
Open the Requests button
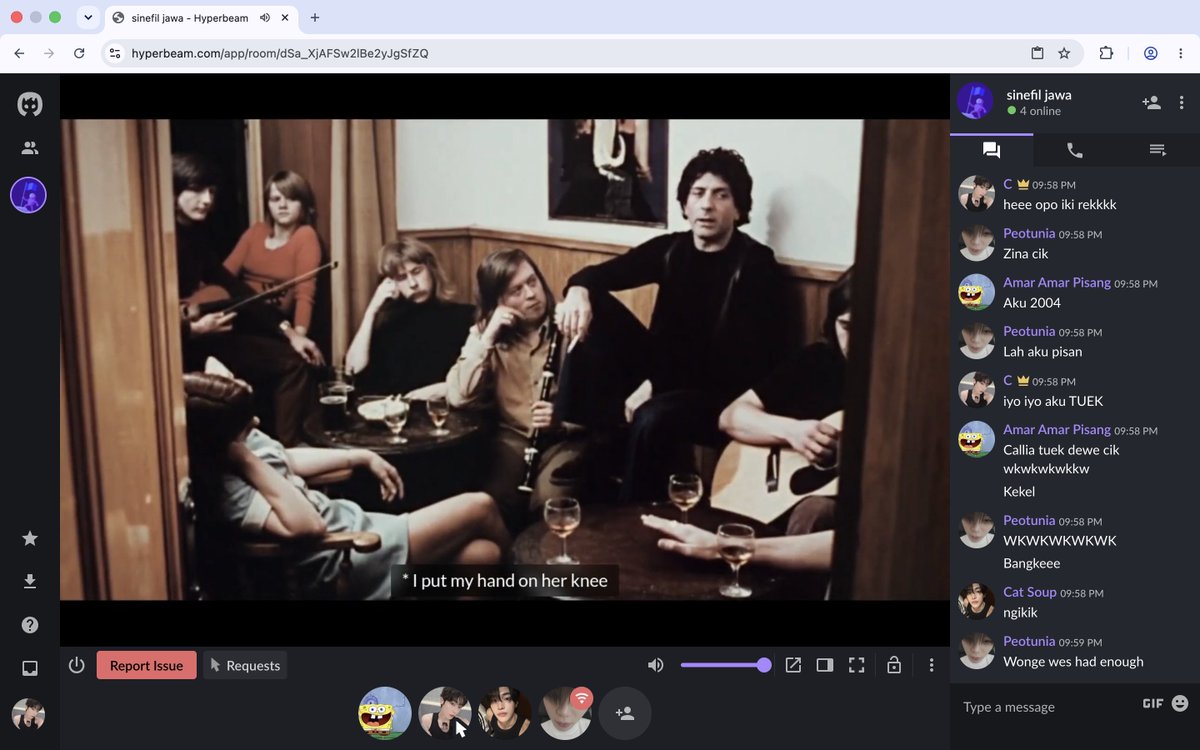click(245, 665)
